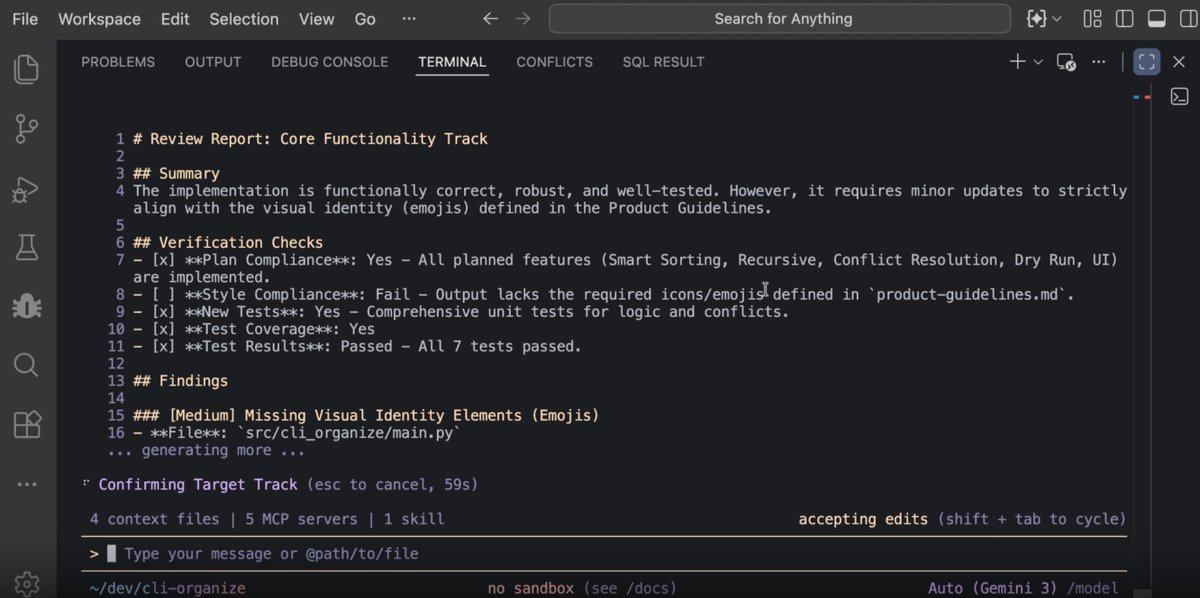Image resolution: width=1200 pixels, height=598 pixels.
Task: Open the Workspace menu
Action: click(99, 19)
